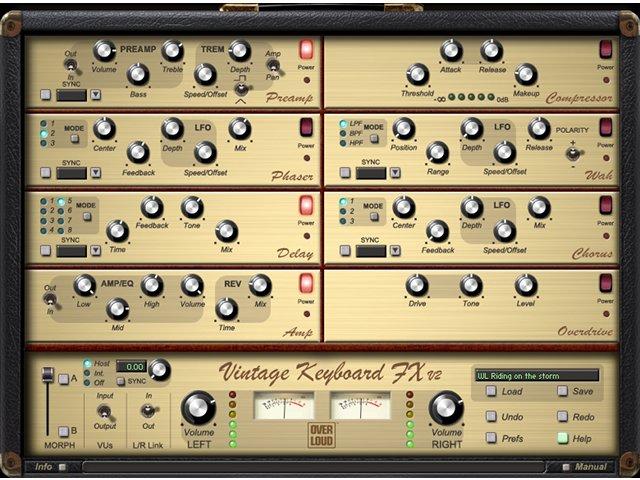Click the Chorus Center knob
Screen dimensions: 640x480
point(404,207)
